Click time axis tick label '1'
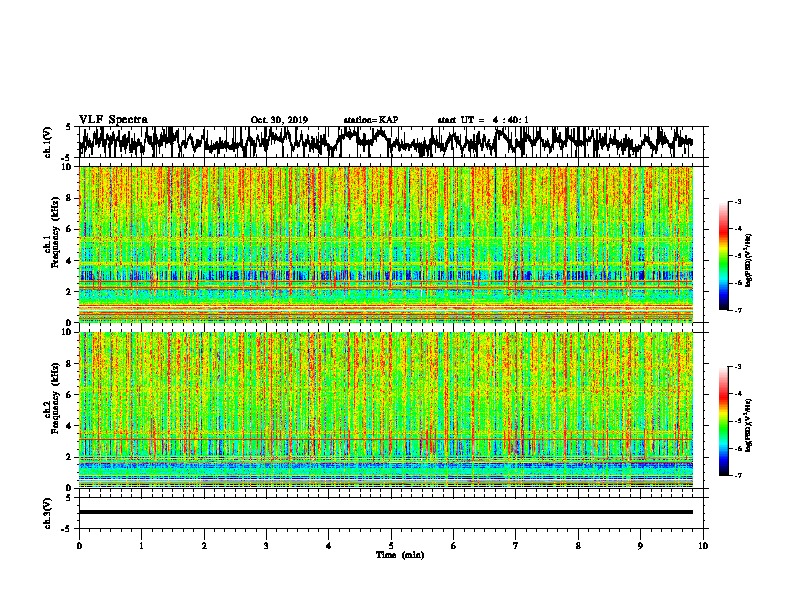792x612 pixels. pyautogui.click(x=141, y=546)
